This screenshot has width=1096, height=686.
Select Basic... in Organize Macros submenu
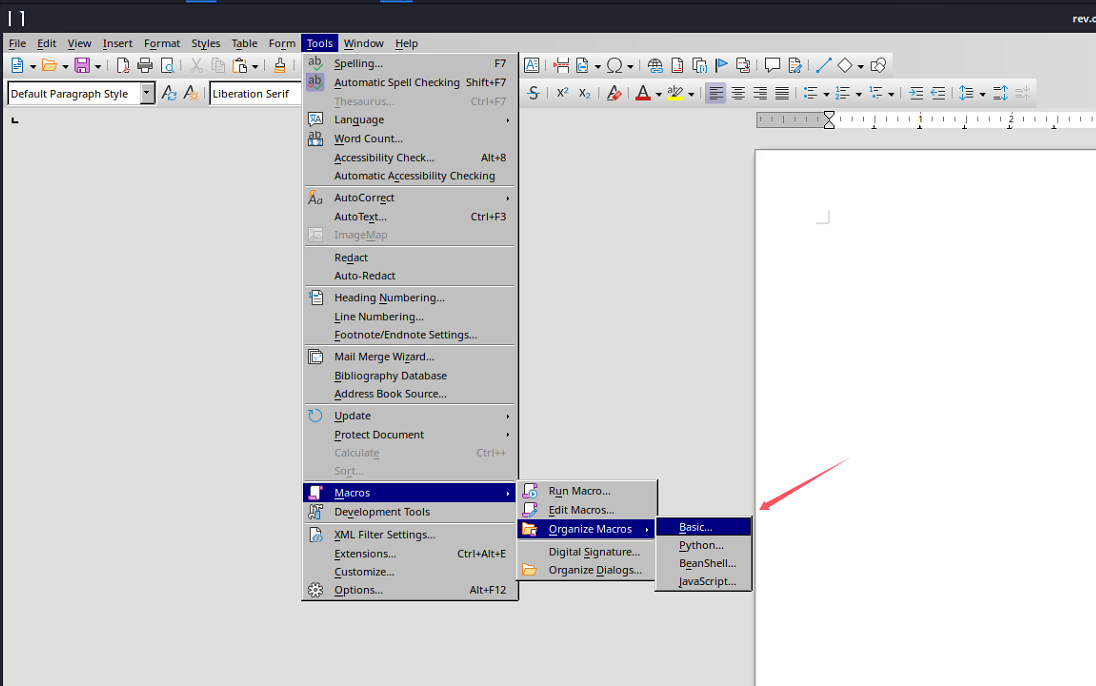[695, 527]
